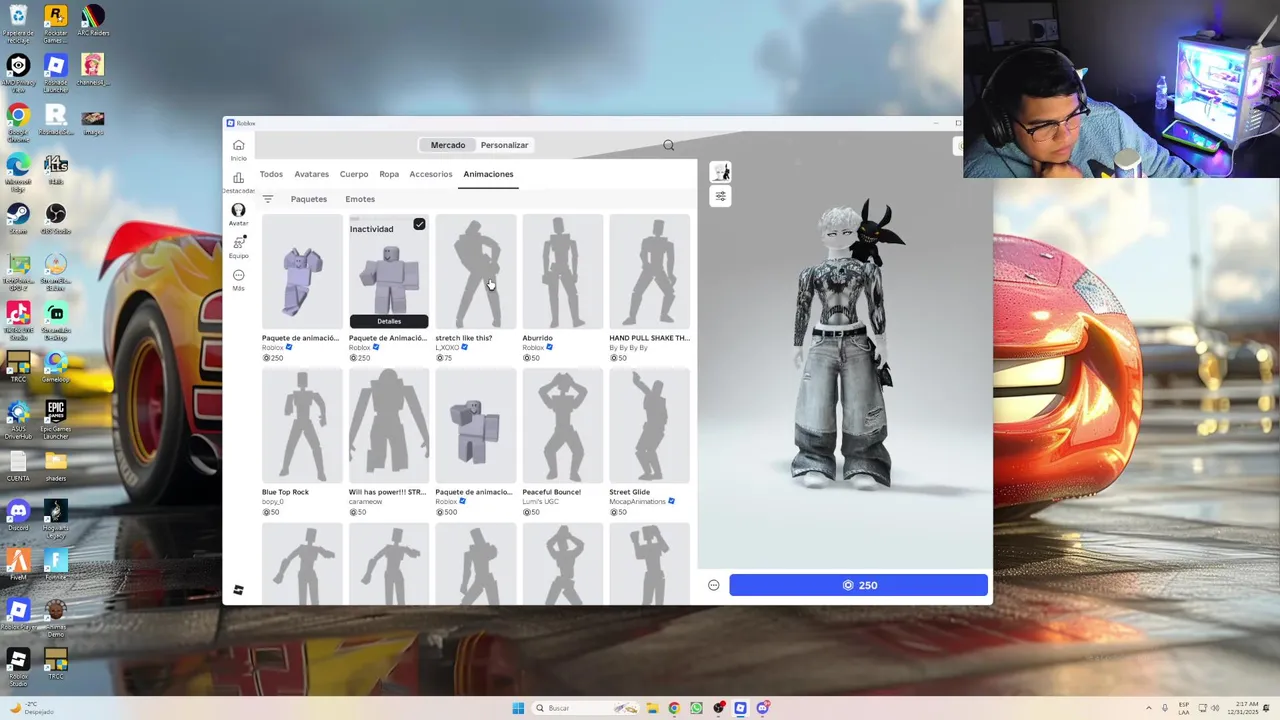Image resolution: width=1280 pixels, height=720 pixels.
Task: Click Roblox logo at sidebar bottom
Action: tap(238, 590)
